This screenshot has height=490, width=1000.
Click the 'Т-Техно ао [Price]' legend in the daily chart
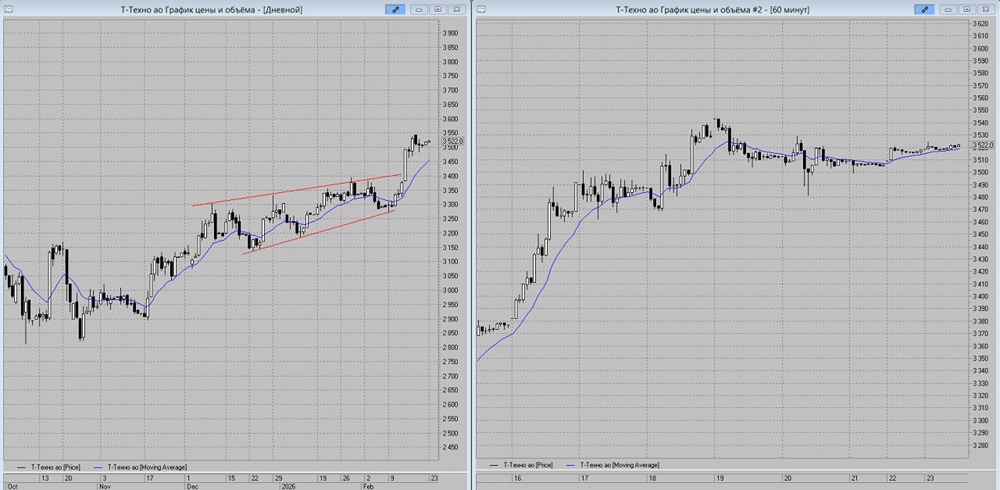pyautogui.click(x=48, y=467)
